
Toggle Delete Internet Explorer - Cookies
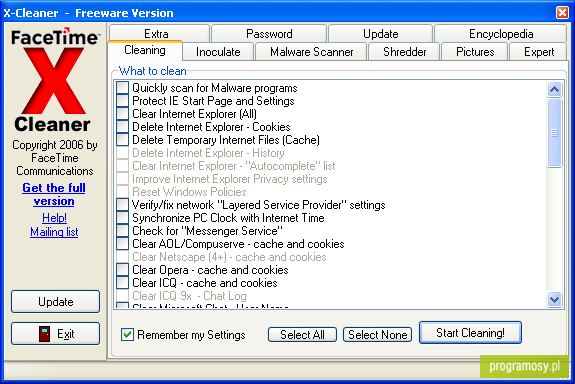pos(122,127)
